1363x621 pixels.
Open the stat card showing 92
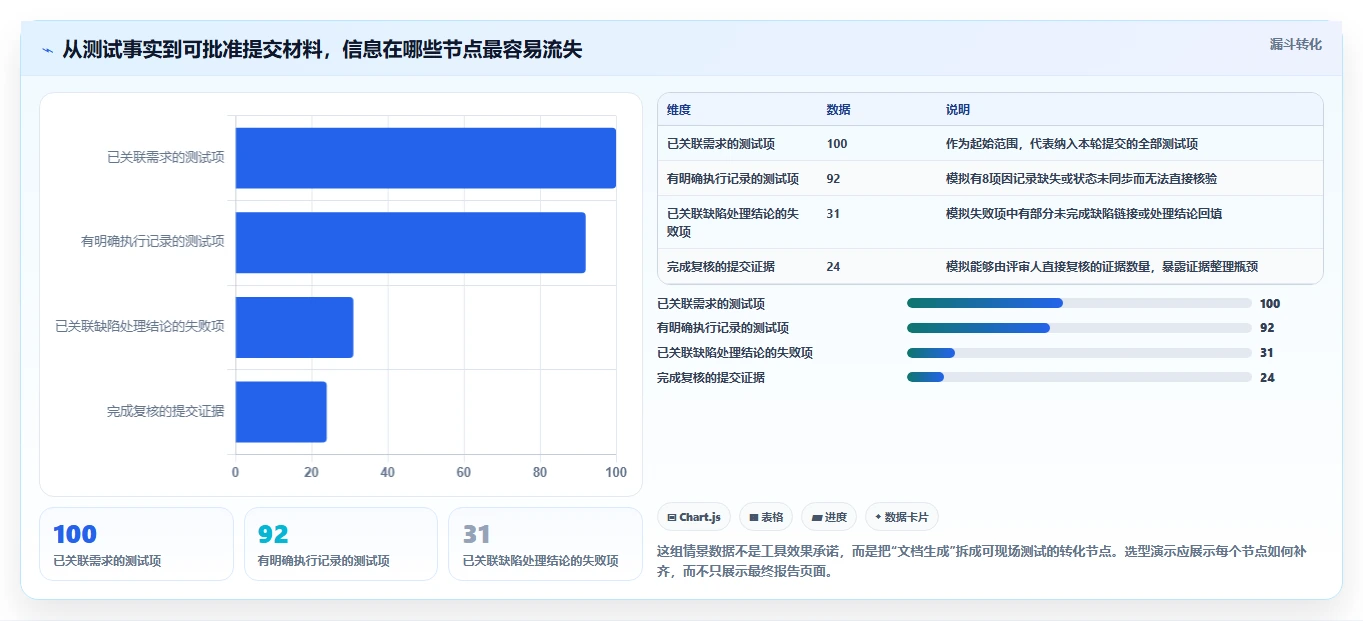tap(341, 544)
